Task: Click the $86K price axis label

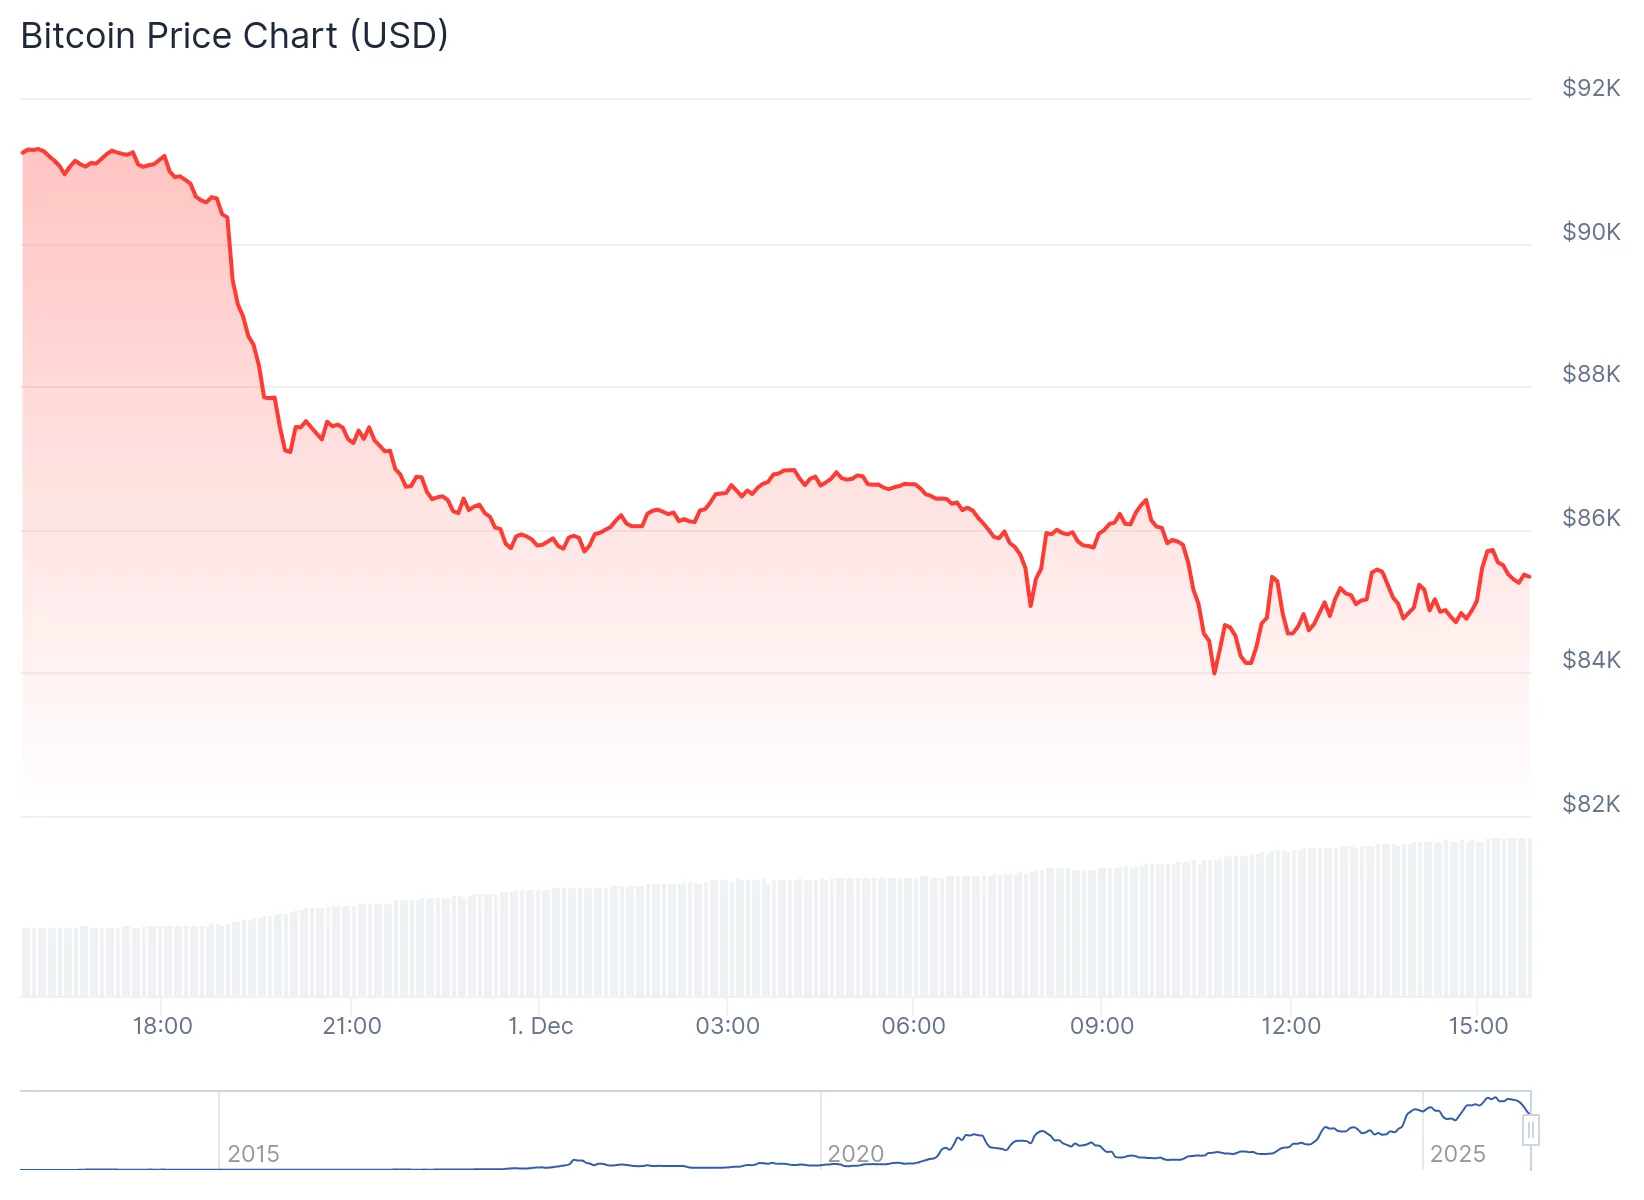Action: point(1591,518)
